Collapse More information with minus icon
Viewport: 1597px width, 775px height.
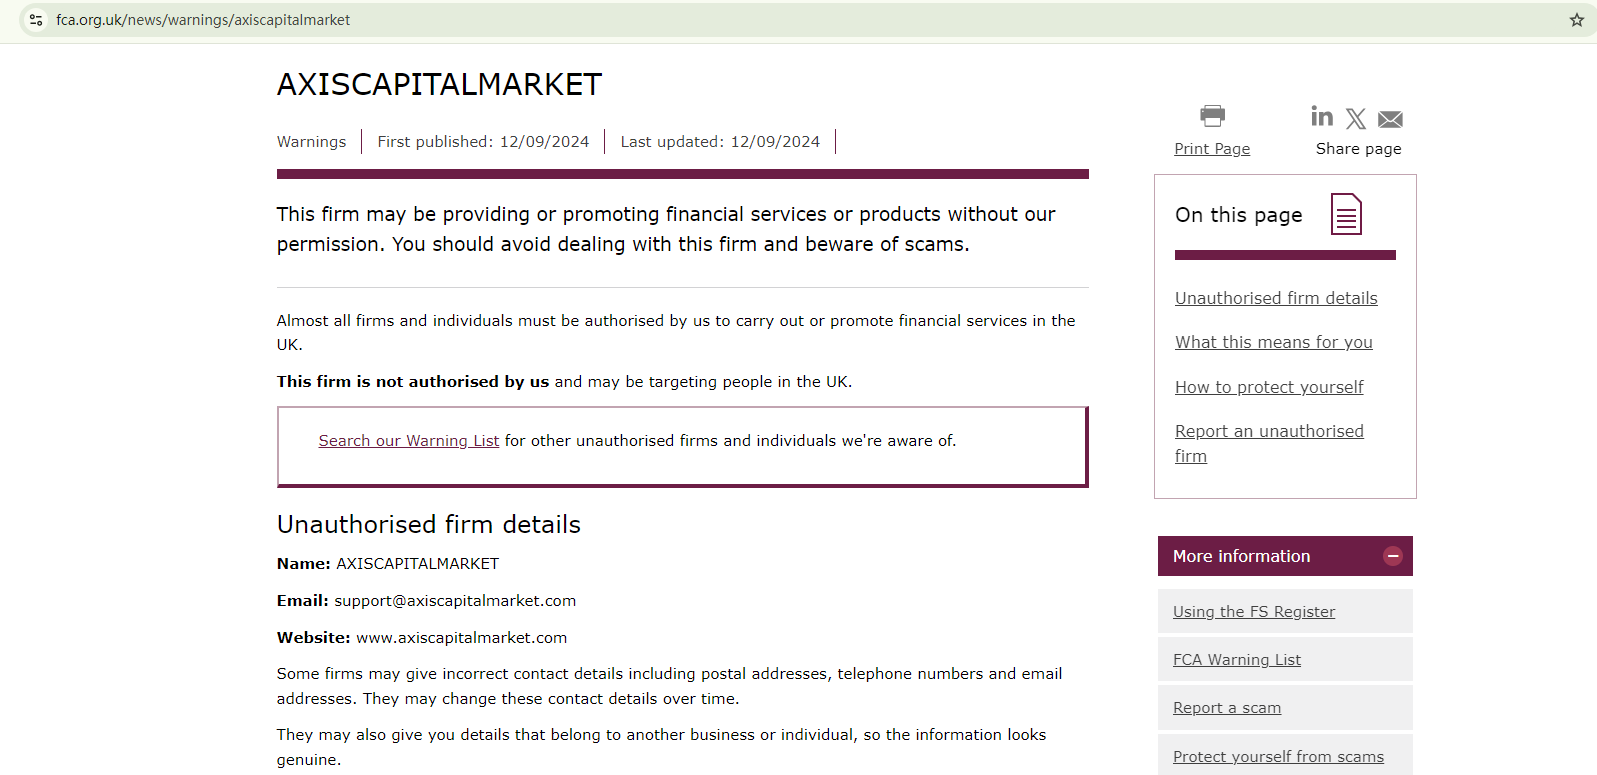(x=1392, y=556)
